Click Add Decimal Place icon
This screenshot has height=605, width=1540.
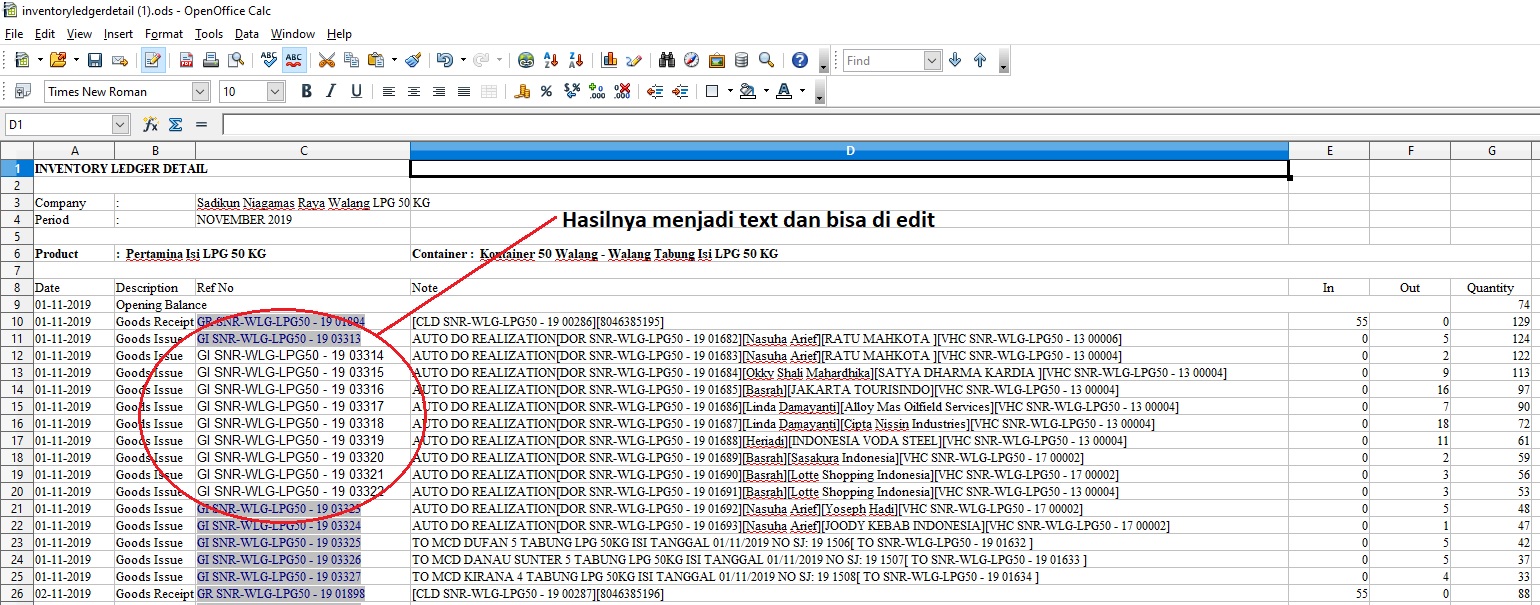[x=597, y=91]
